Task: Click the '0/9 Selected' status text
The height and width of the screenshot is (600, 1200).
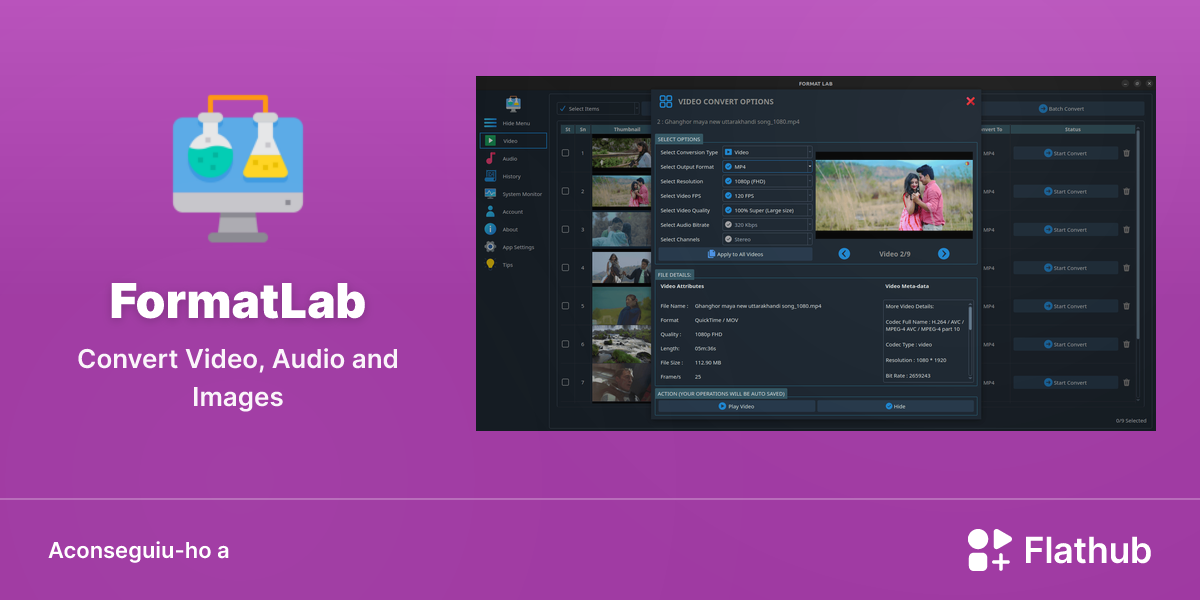Action: coord(1131,420)
